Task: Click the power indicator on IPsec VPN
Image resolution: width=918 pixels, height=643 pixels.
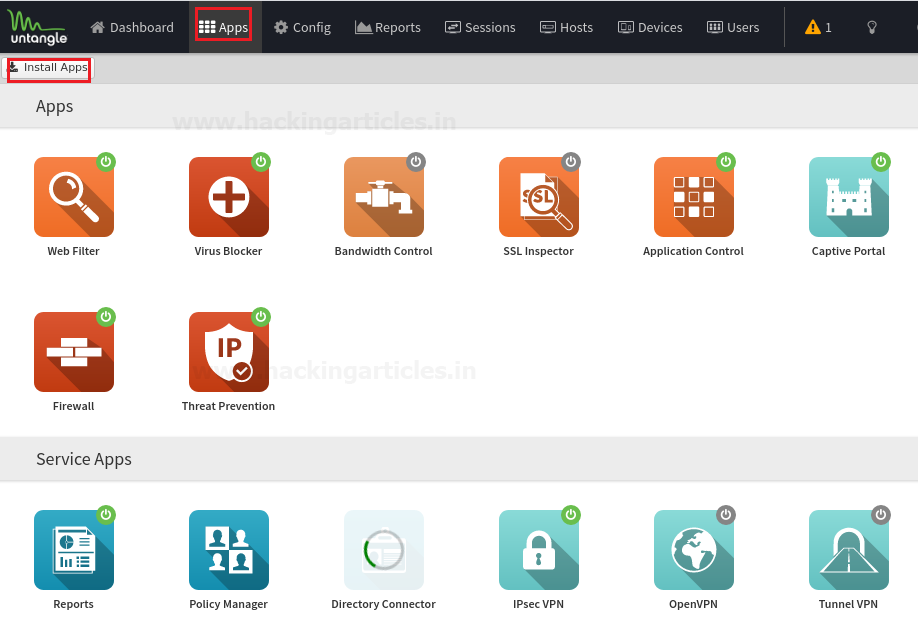Action: coord(571,515)
